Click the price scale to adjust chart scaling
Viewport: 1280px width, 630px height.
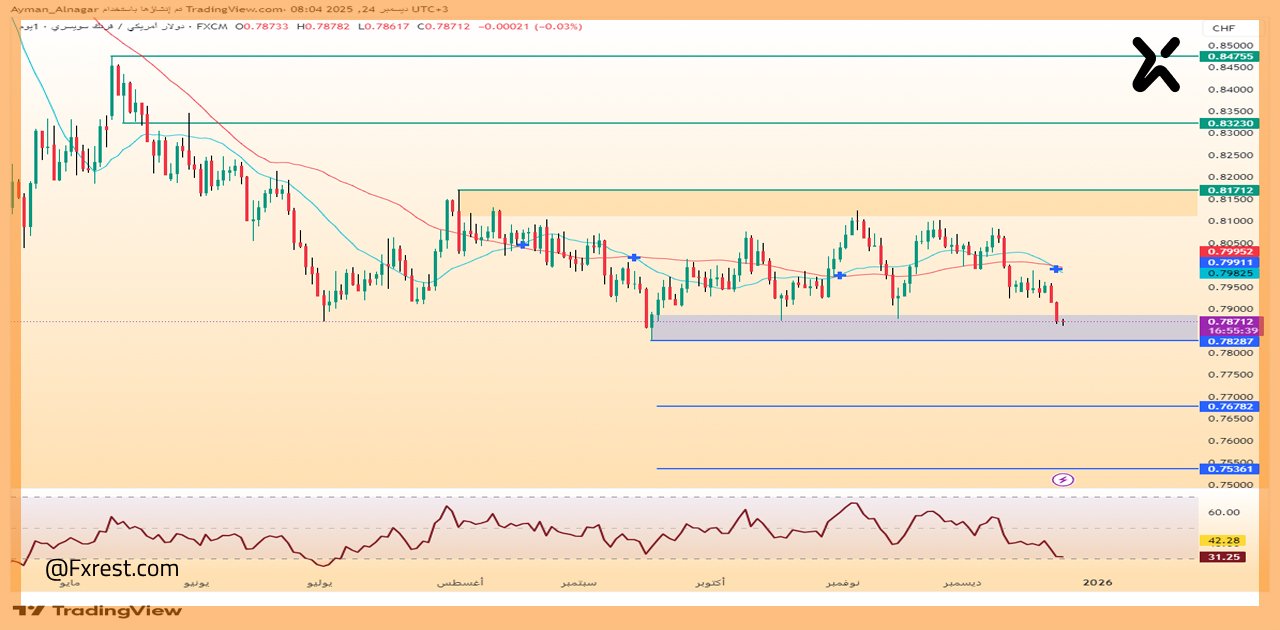pyautogui.click(x=1228, y=440)
